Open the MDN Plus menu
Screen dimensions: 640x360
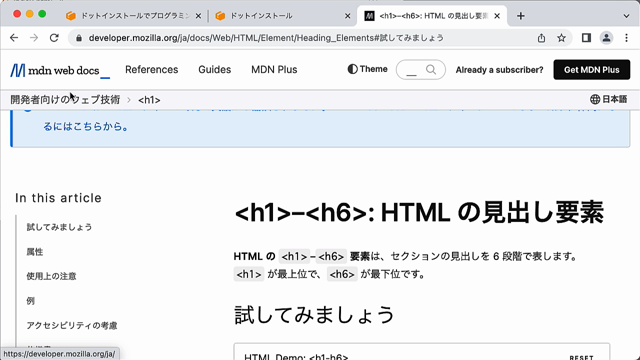[274, 70]
